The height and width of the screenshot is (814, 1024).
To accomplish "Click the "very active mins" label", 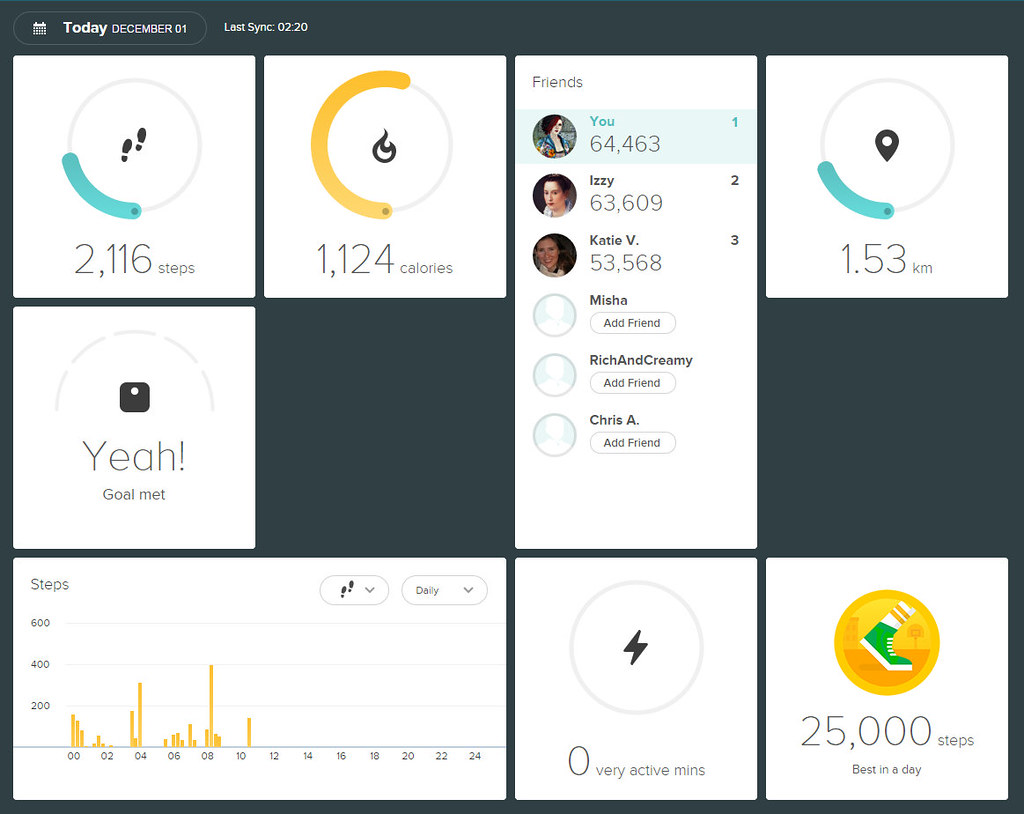I will point(650,771).
